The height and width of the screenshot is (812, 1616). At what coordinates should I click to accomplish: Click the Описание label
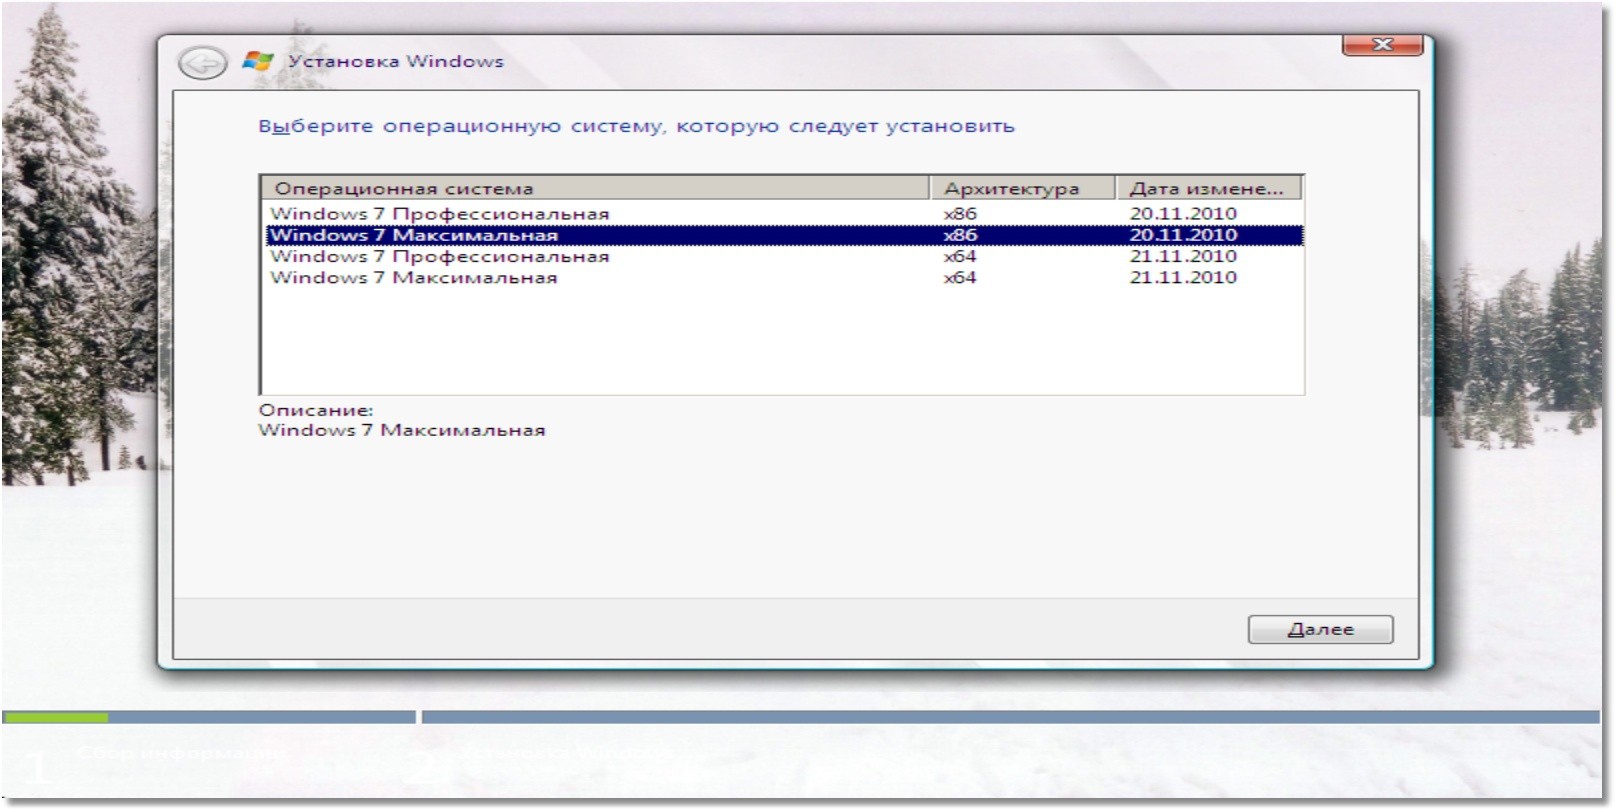pyautogui.click(x=315, y=410)
